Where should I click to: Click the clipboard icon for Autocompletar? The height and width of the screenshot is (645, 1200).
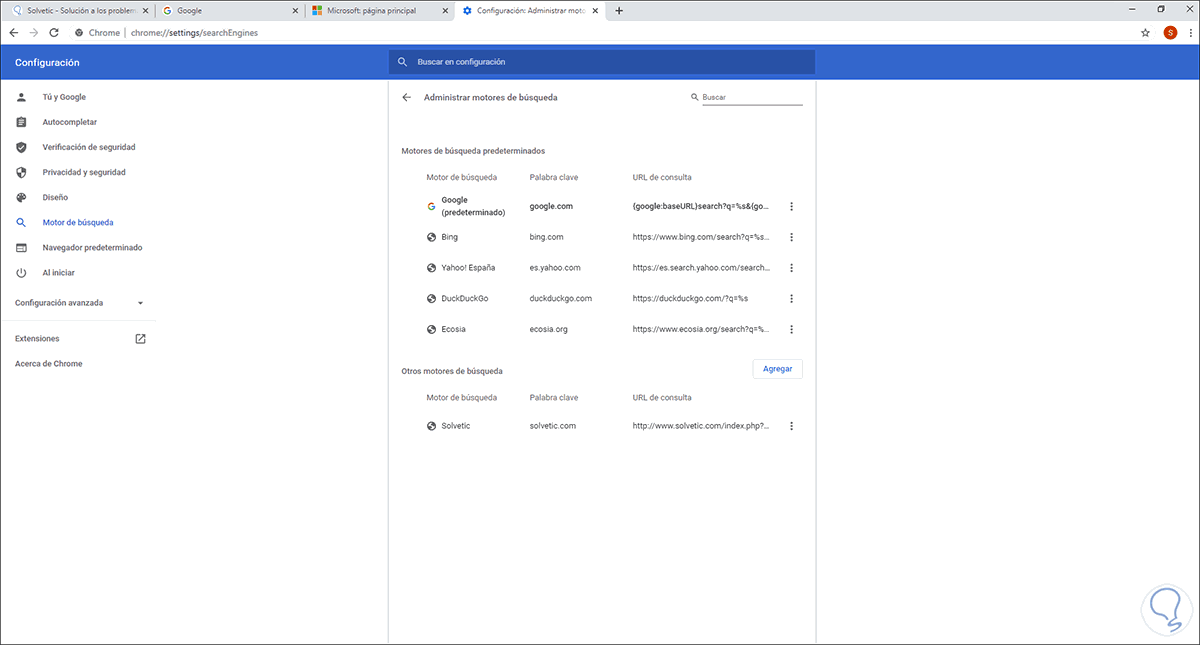point(21,122)
